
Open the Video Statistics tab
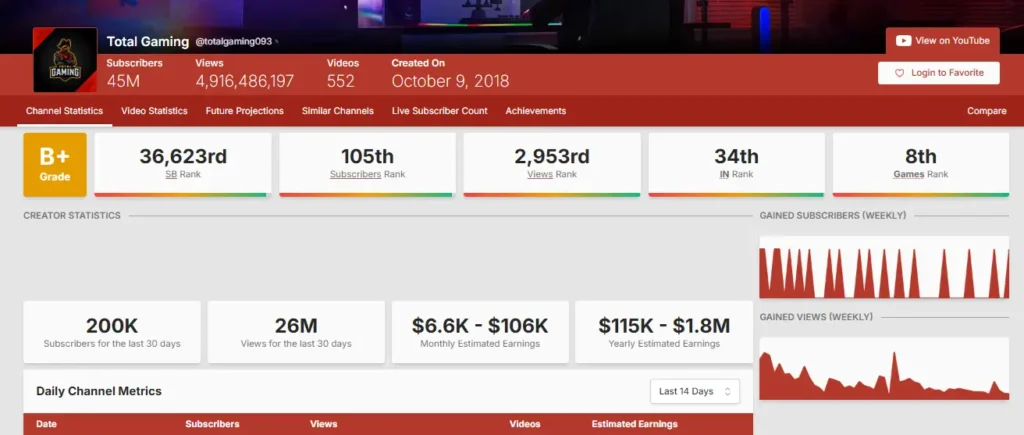(154, 111)
